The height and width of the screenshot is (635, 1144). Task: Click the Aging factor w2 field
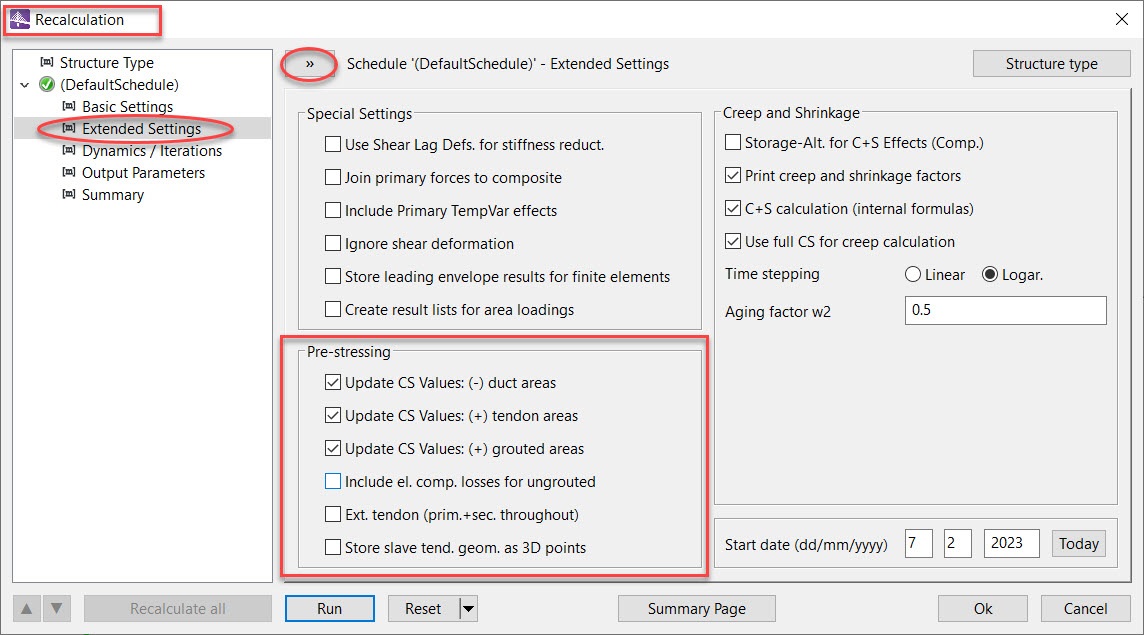coord(1005,310)
